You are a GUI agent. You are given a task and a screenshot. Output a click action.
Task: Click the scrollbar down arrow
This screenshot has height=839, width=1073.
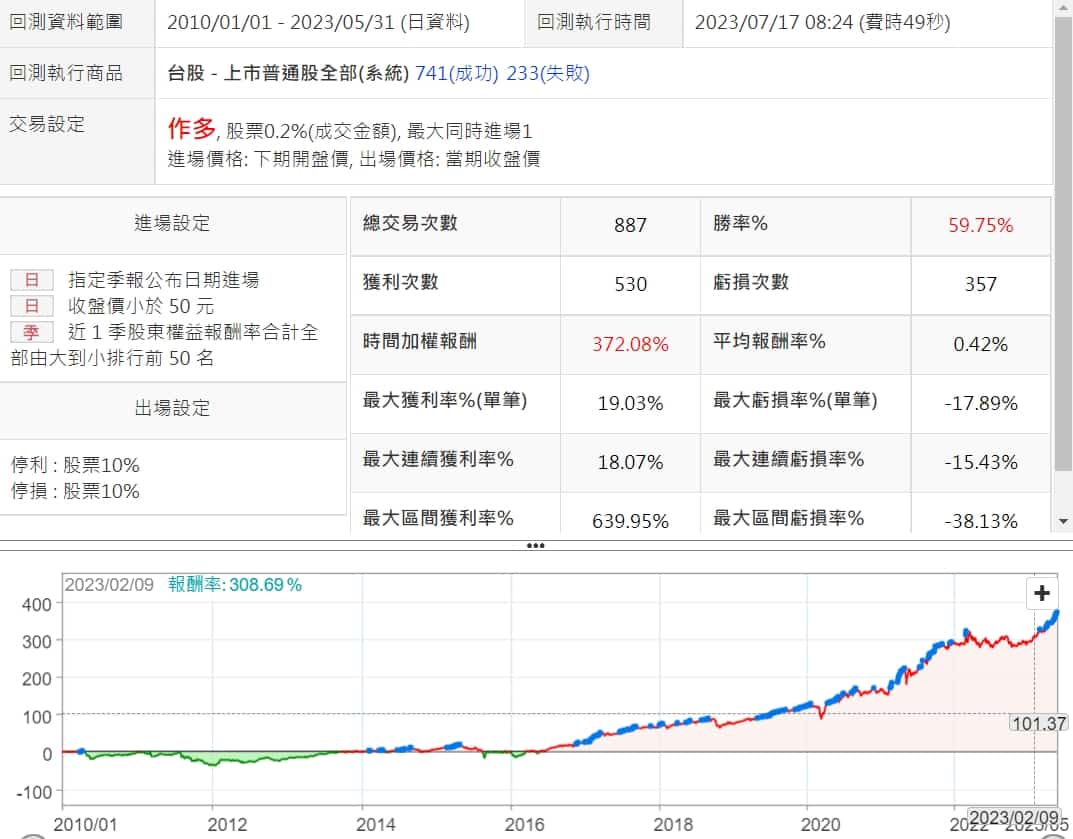pos(1063,521)
